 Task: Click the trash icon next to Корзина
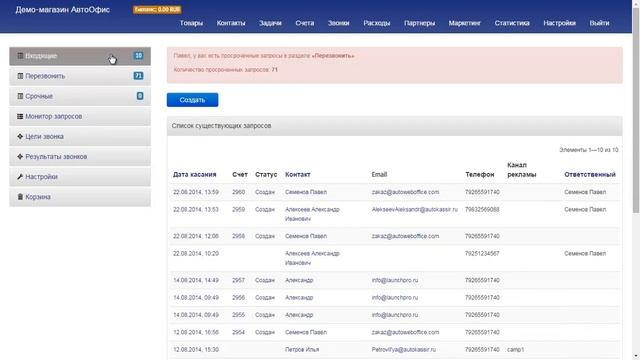20,197
